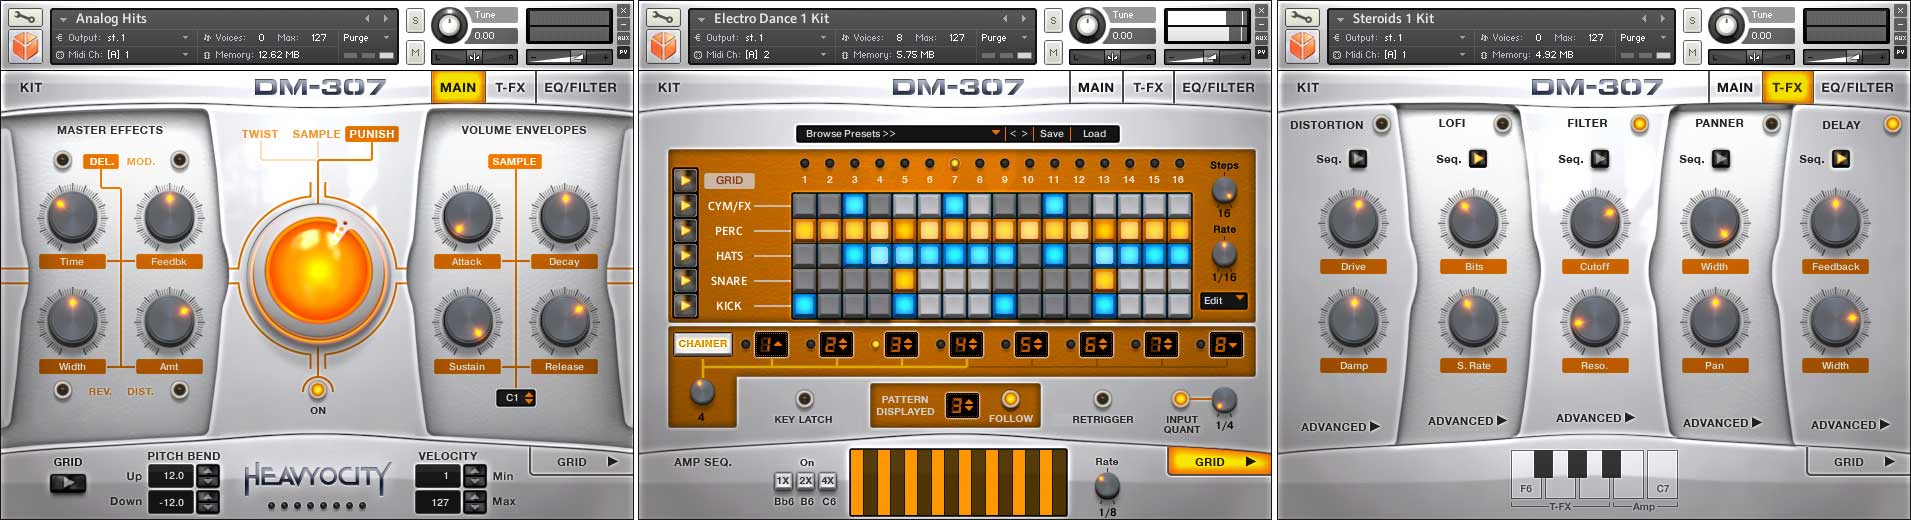Click the wrench icon in Steroids 1 Kit header

(x=1302, y=18)
